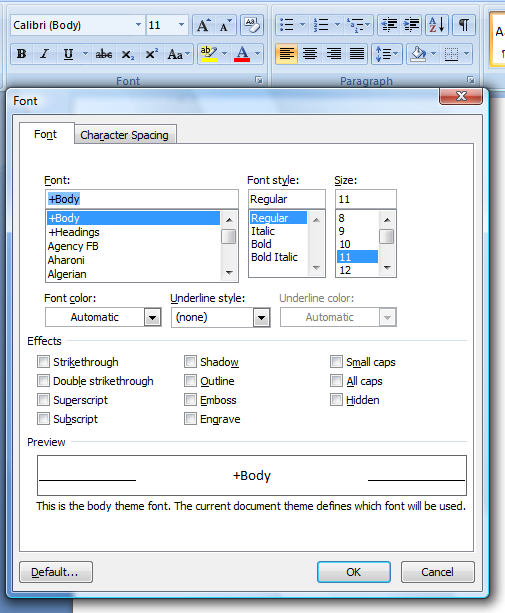
Task: Toggle Italic in the ribbon
Action: coord(45,54)
